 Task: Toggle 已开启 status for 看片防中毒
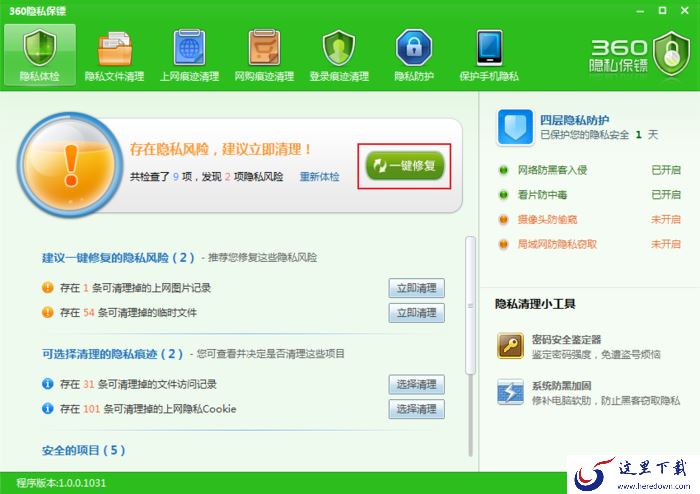click(x=666, y=195)
